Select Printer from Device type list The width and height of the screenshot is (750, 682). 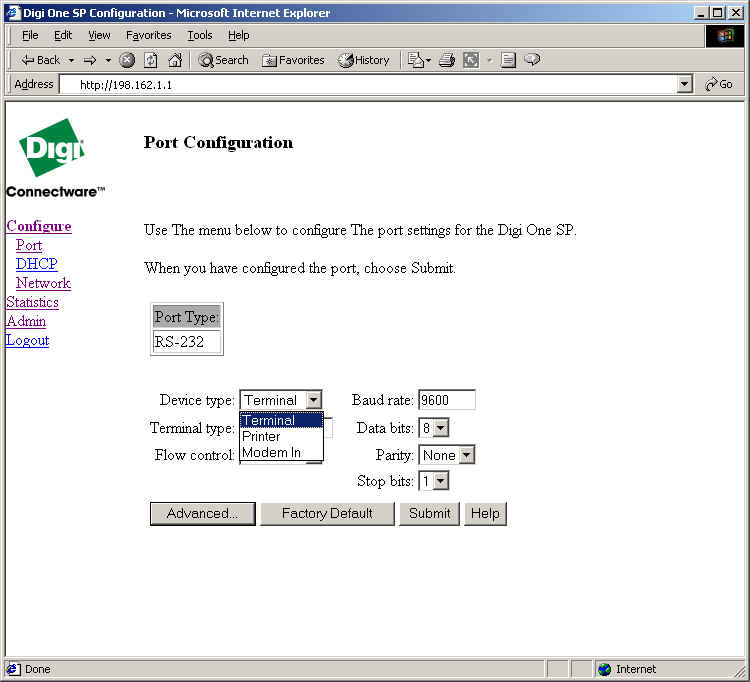click(x=262, y=436)
